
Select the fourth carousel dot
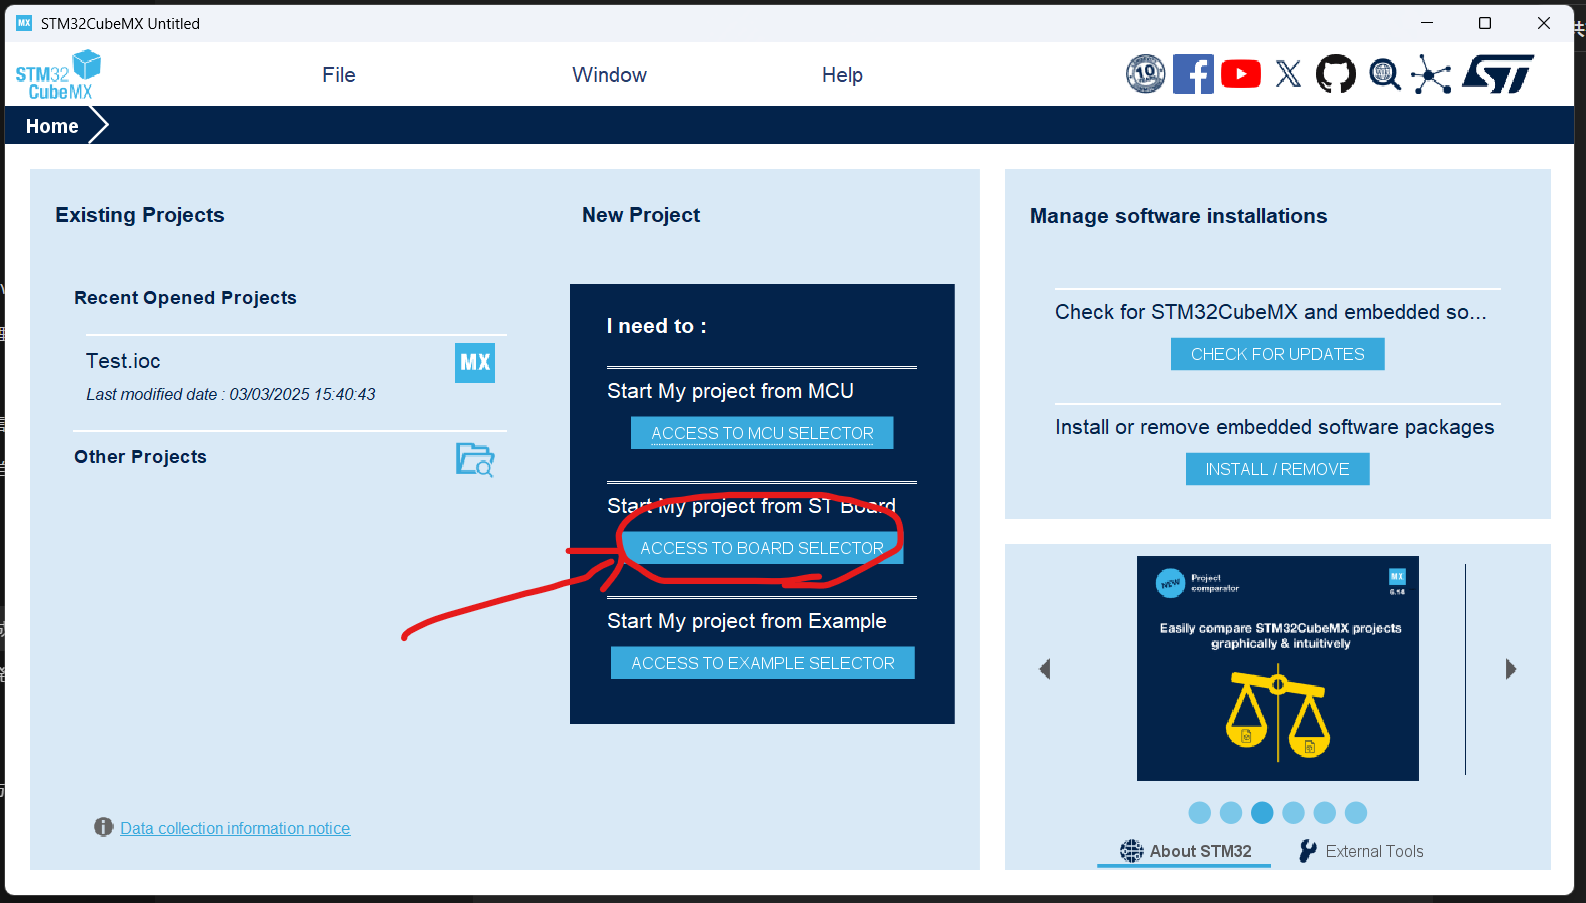point(1293,813)
